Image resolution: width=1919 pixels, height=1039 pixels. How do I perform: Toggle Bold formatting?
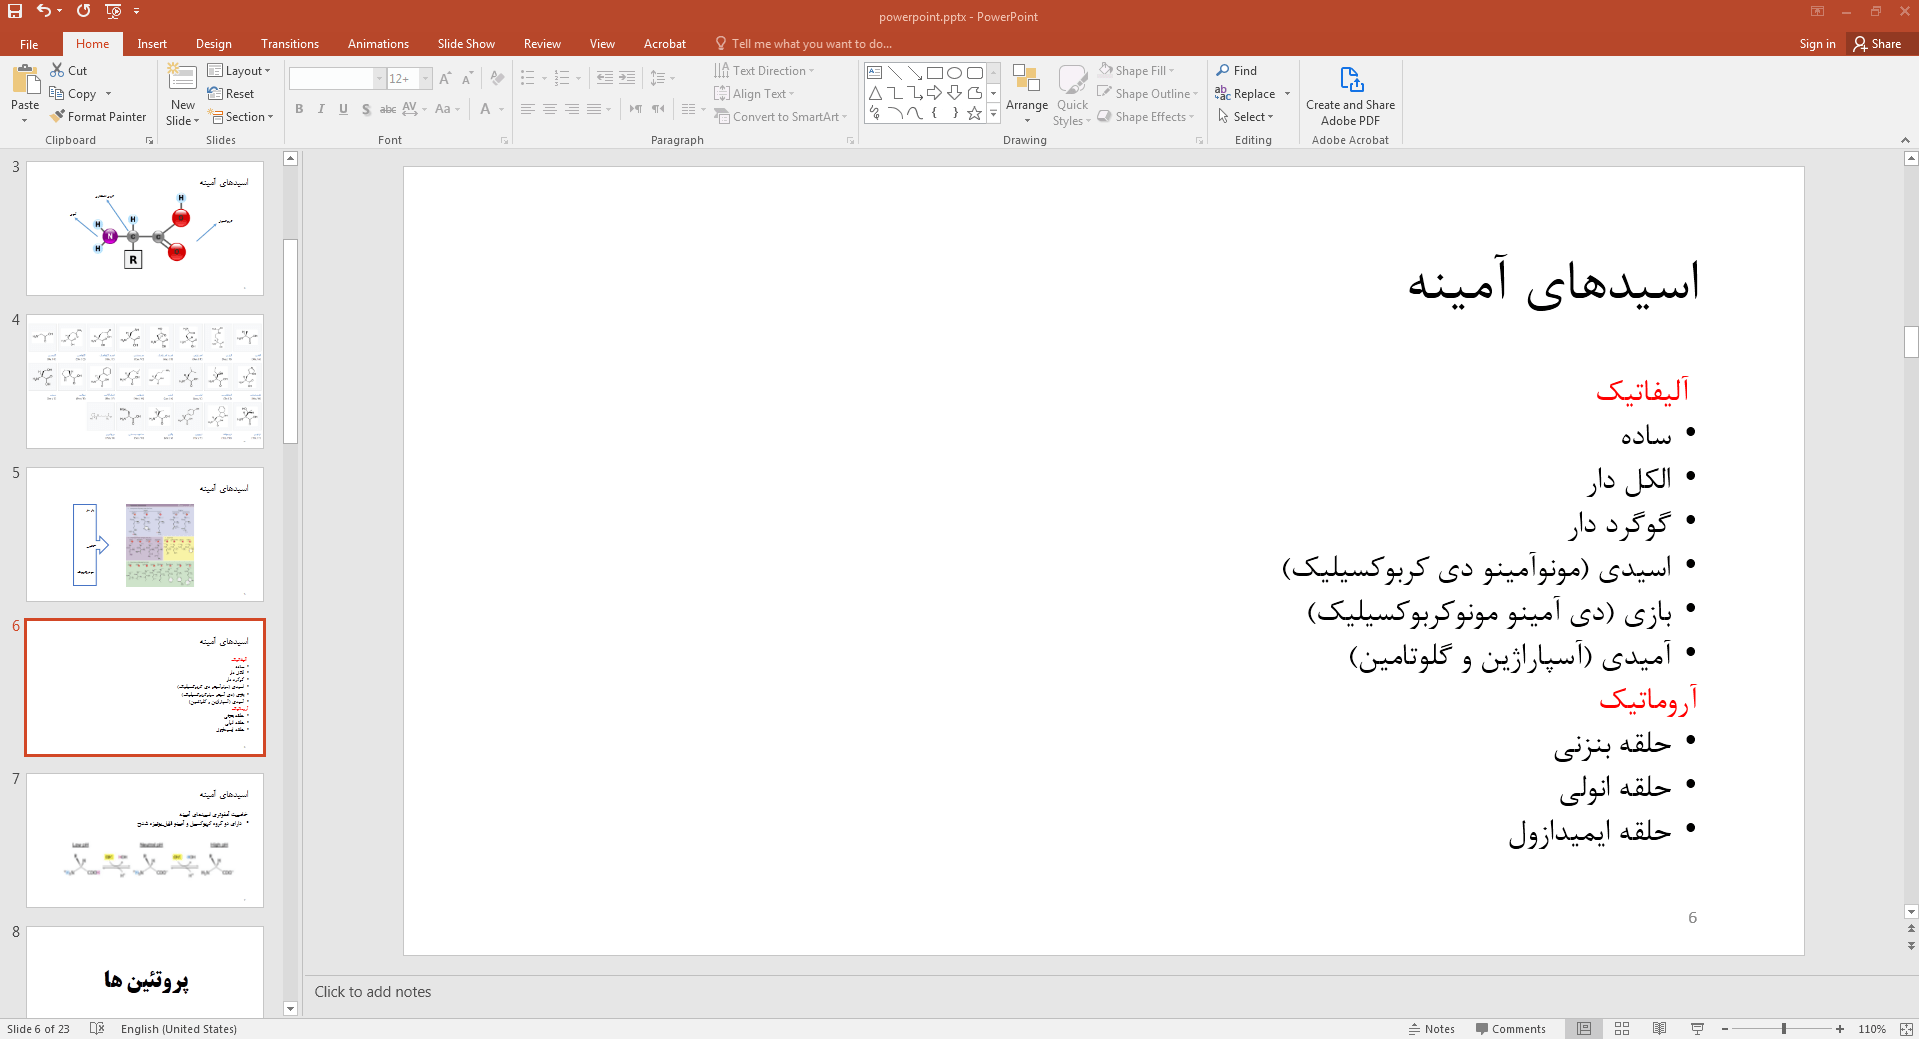click(x=299, y=109)
